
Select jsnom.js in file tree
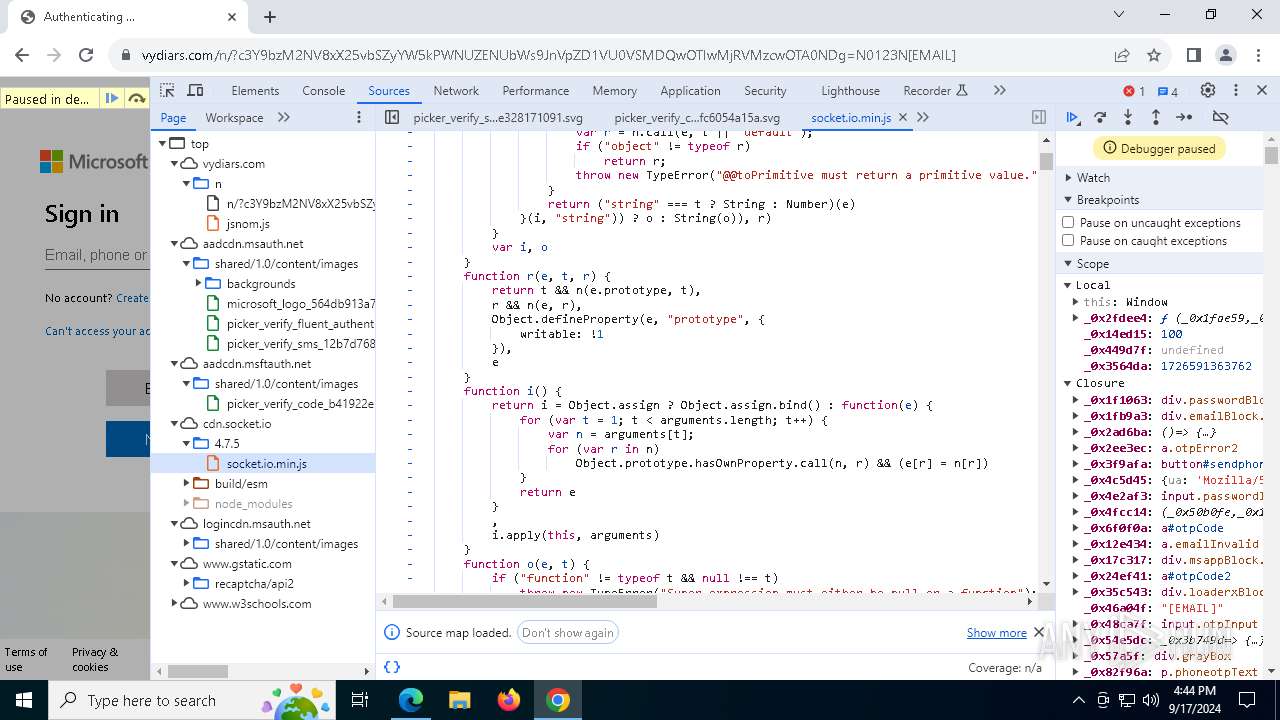[248, 224]
